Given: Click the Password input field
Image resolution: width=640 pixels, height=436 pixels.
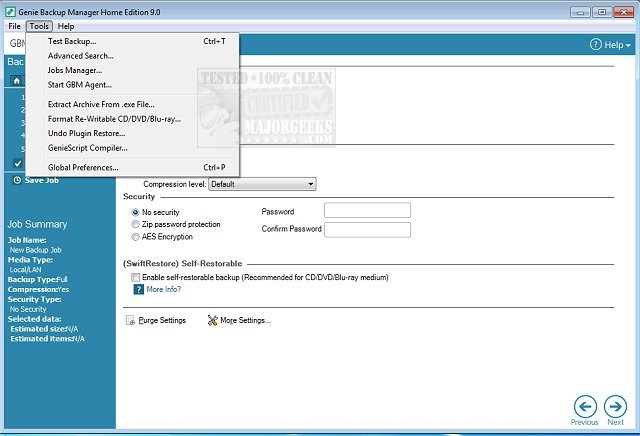Looking at the screenshot, I should [x=367, y=210].
